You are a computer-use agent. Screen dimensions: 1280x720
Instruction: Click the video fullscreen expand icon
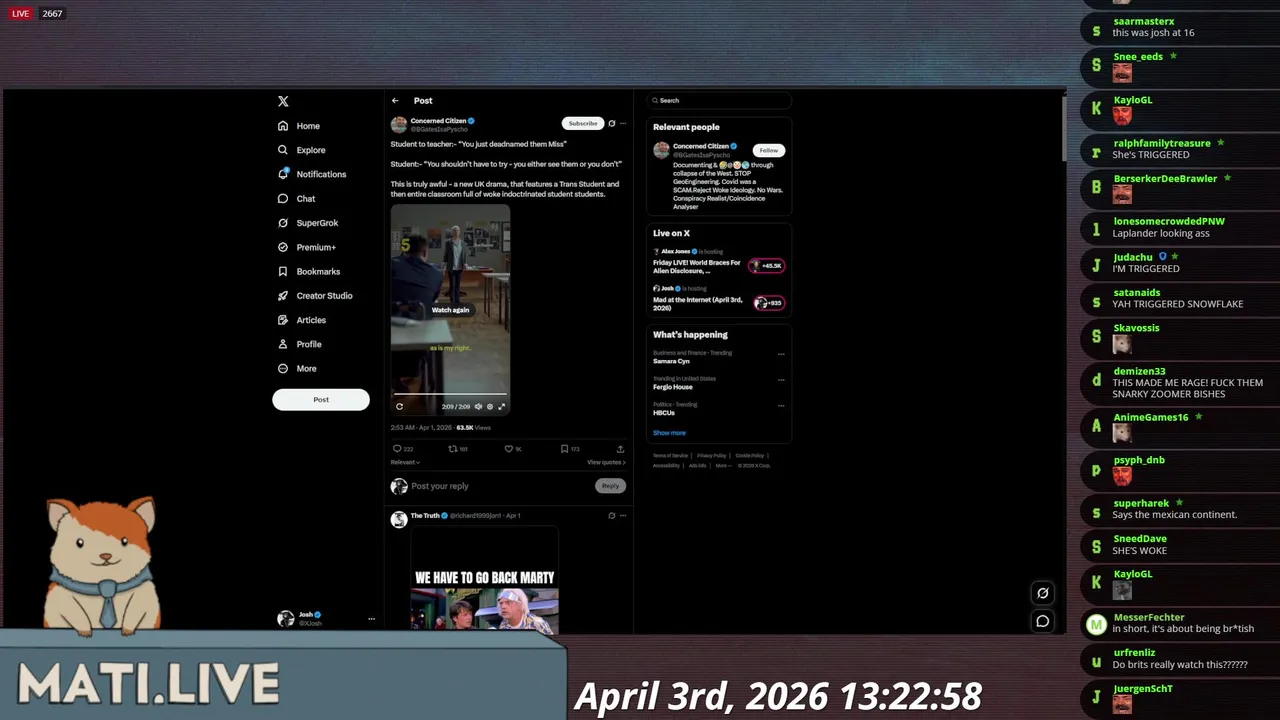click(501, 406)
